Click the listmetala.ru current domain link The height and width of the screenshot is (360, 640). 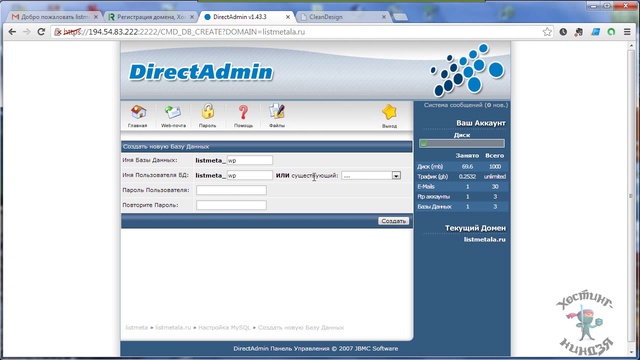(484, 240)
